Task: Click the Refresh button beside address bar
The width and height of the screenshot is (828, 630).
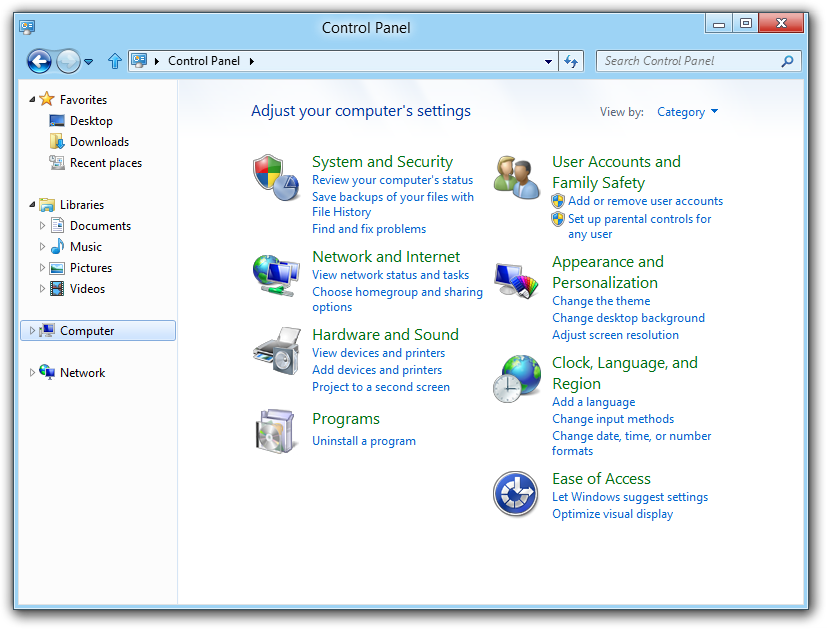Action: (x=571, y=61)
